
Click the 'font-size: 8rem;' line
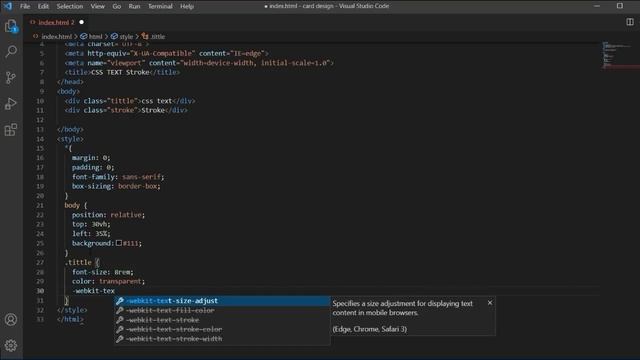103,272
